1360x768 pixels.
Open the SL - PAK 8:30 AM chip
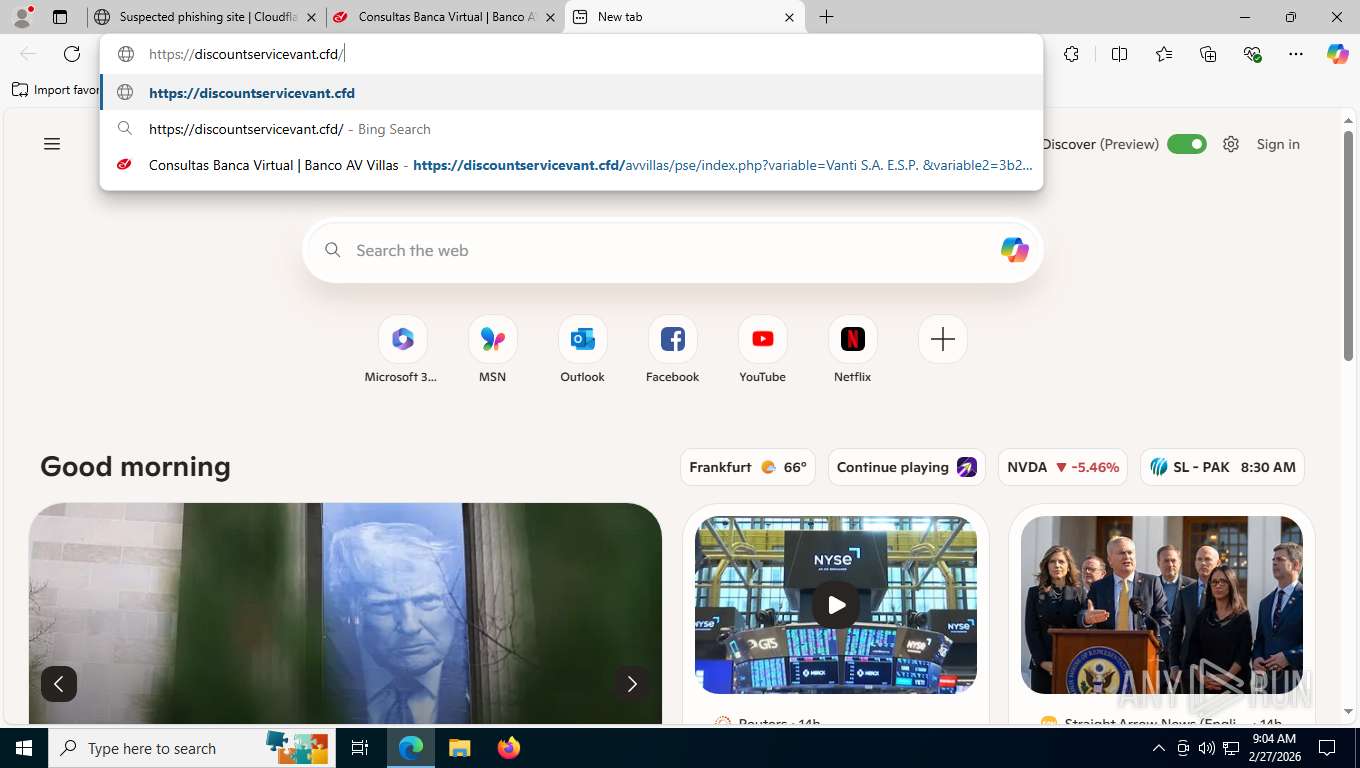tap(1222, 467)
